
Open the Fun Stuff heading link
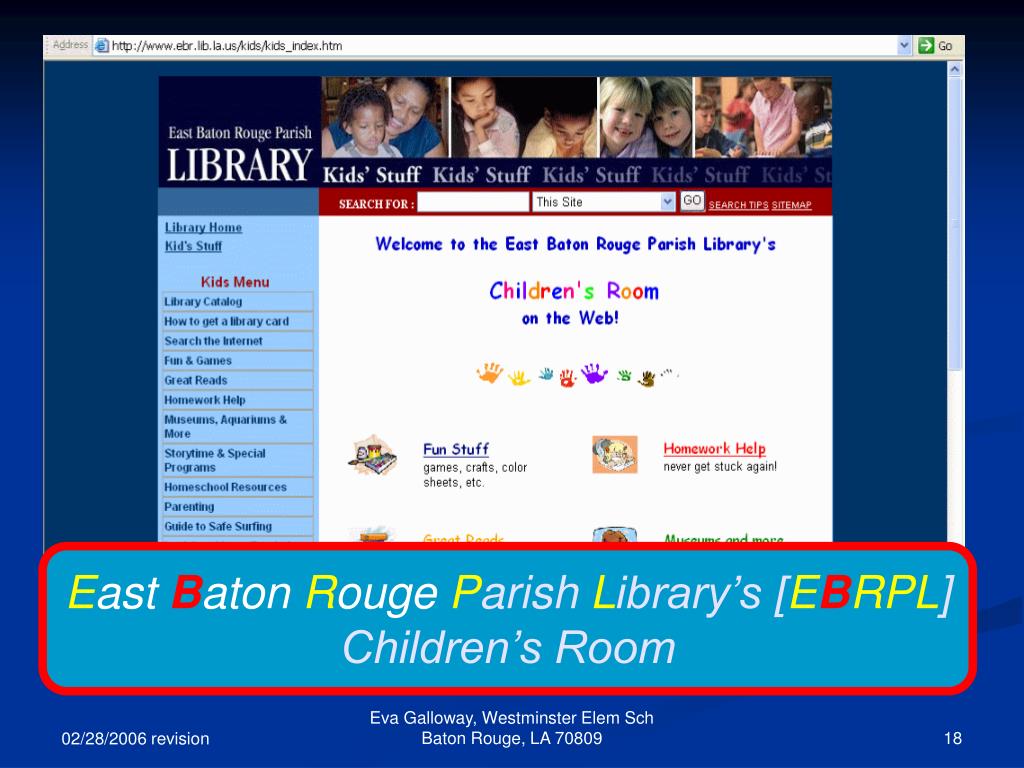(456, 449)
